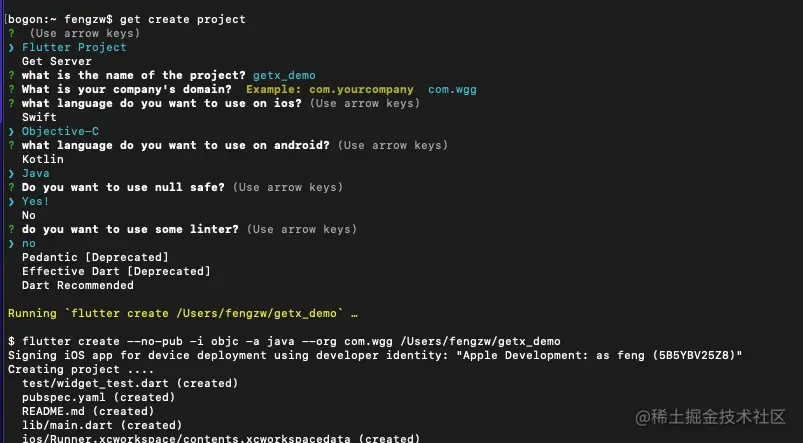The height and width of the screenshot is (443, 803).
Task: Select the Objective-C option
Action: pyautogui.click(x=60, y=131)
